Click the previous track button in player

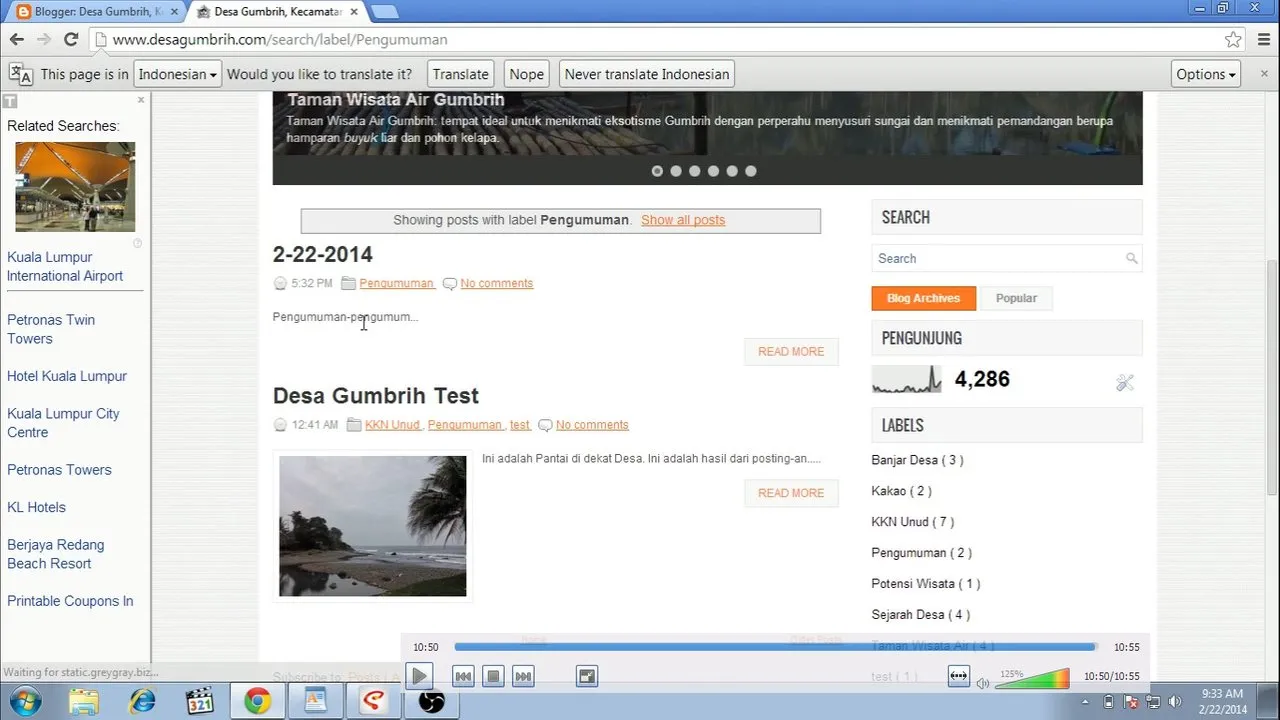pyautogui.click(x=463, y=677)
